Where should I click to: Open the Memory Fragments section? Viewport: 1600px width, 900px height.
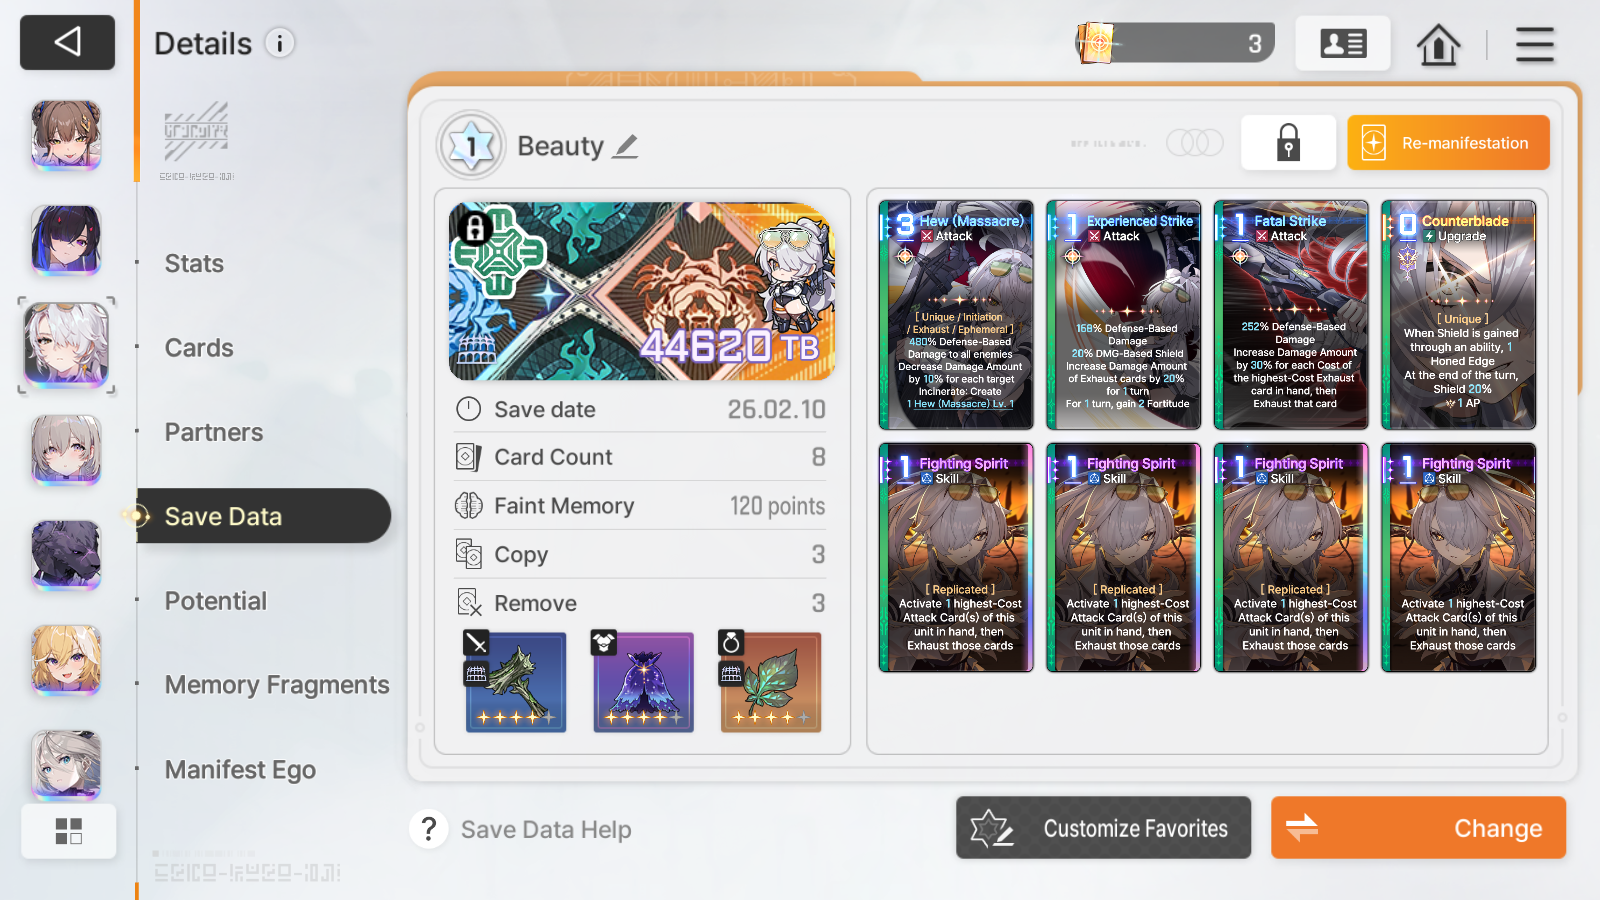(277, 685)
